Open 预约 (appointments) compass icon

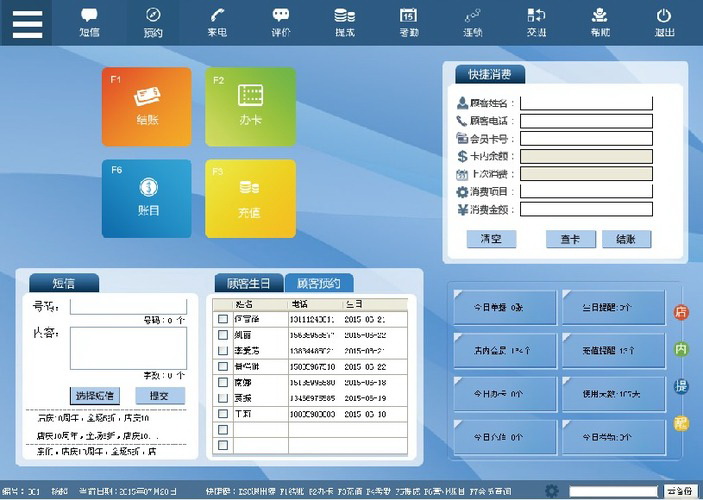pos(153,22)
